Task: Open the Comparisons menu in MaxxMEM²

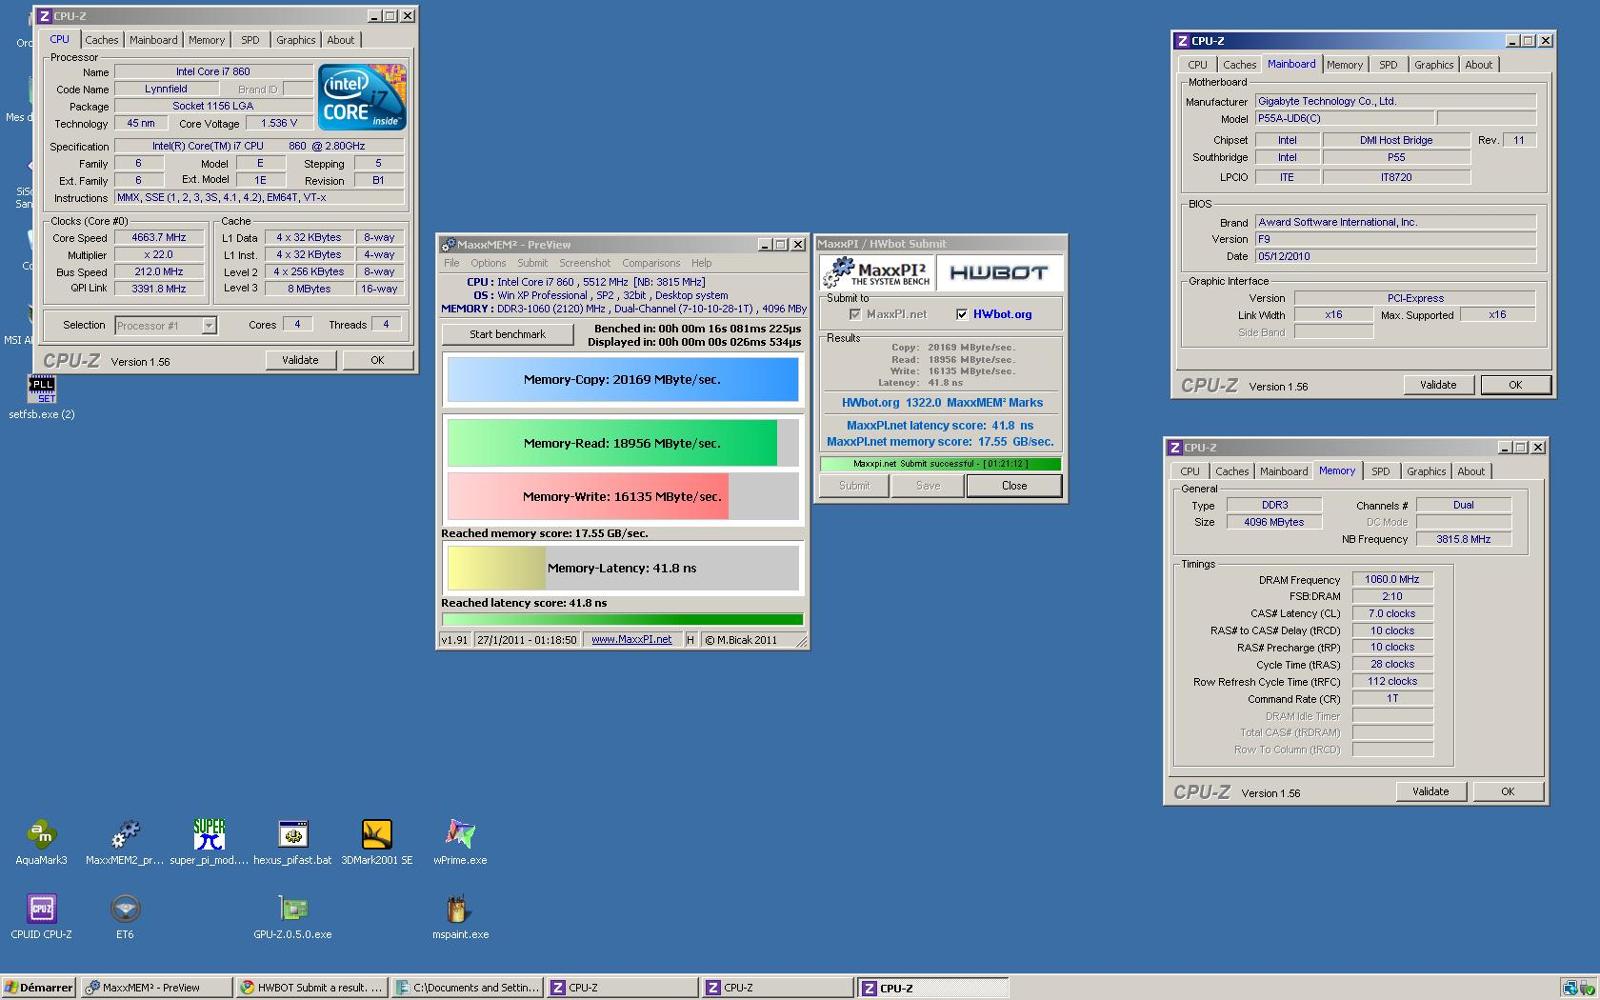Action: 651,263
